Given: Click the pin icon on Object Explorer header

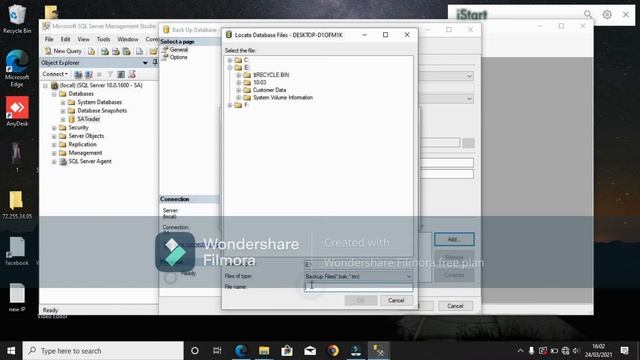Looking at the screenshot, I should tap(155, 62).
